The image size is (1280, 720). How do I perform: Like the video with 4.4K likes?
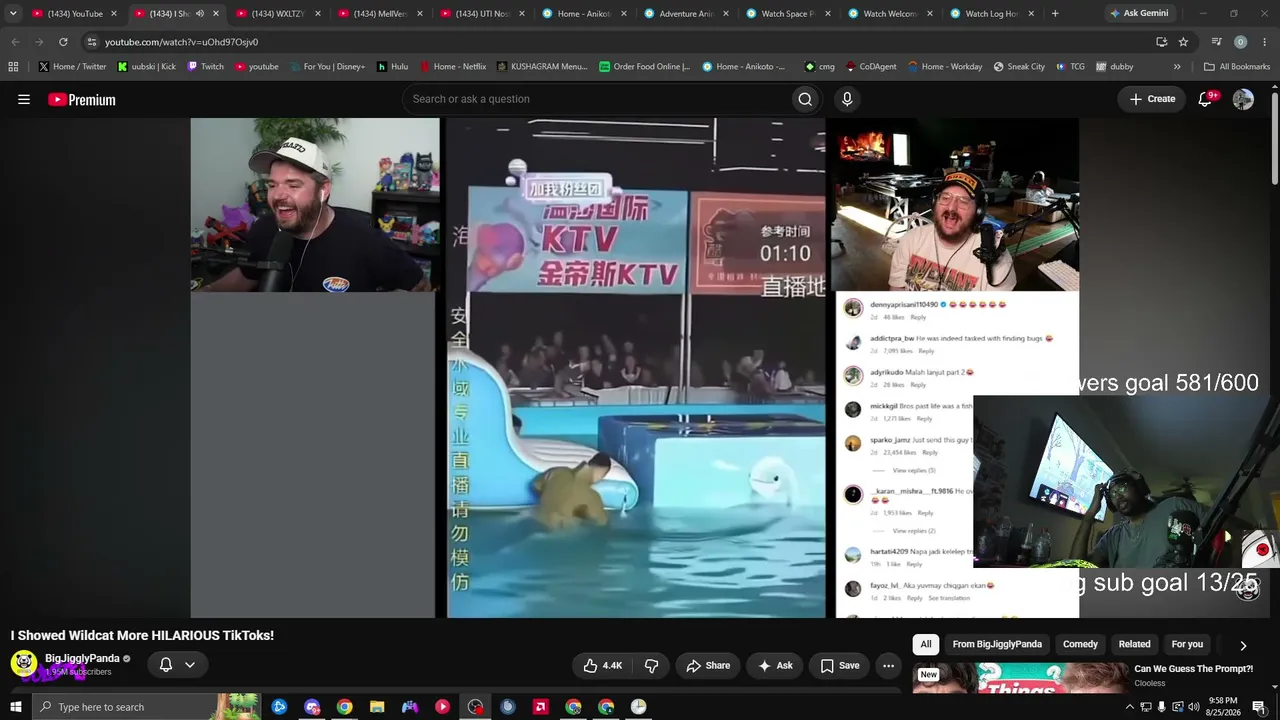[603, 665]
